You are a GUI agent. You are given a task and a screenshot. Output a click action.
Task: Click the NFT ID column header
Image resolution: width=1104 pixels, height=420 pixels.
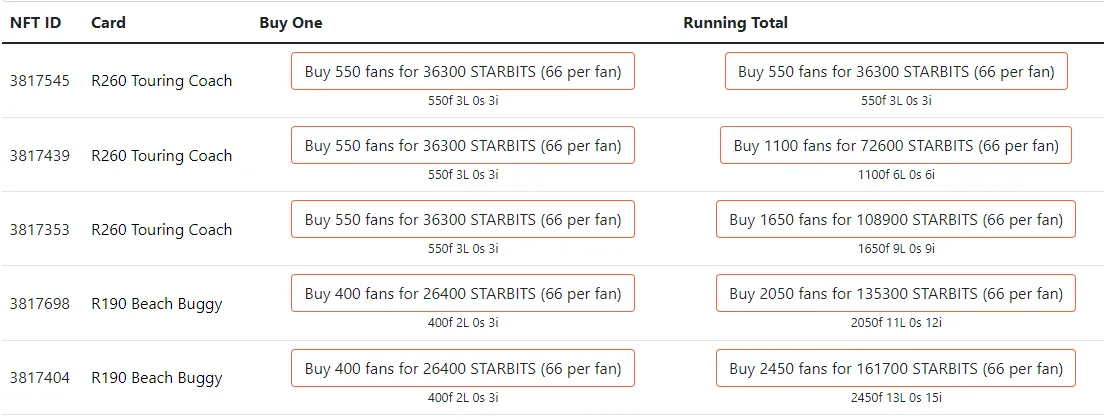pos(35,23)
